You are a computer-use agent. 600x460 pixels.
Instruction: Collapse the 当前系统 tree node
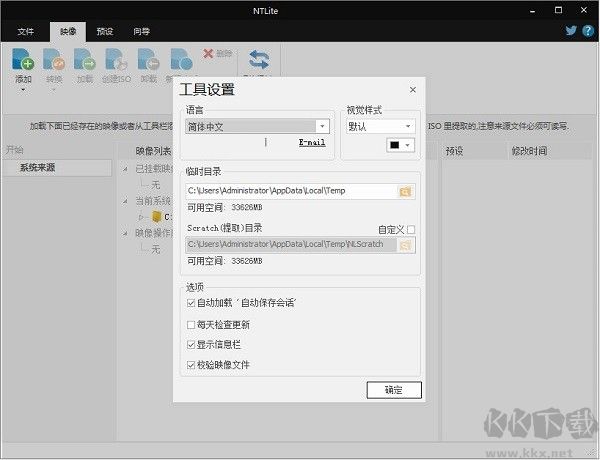click(x=126, y=201)
